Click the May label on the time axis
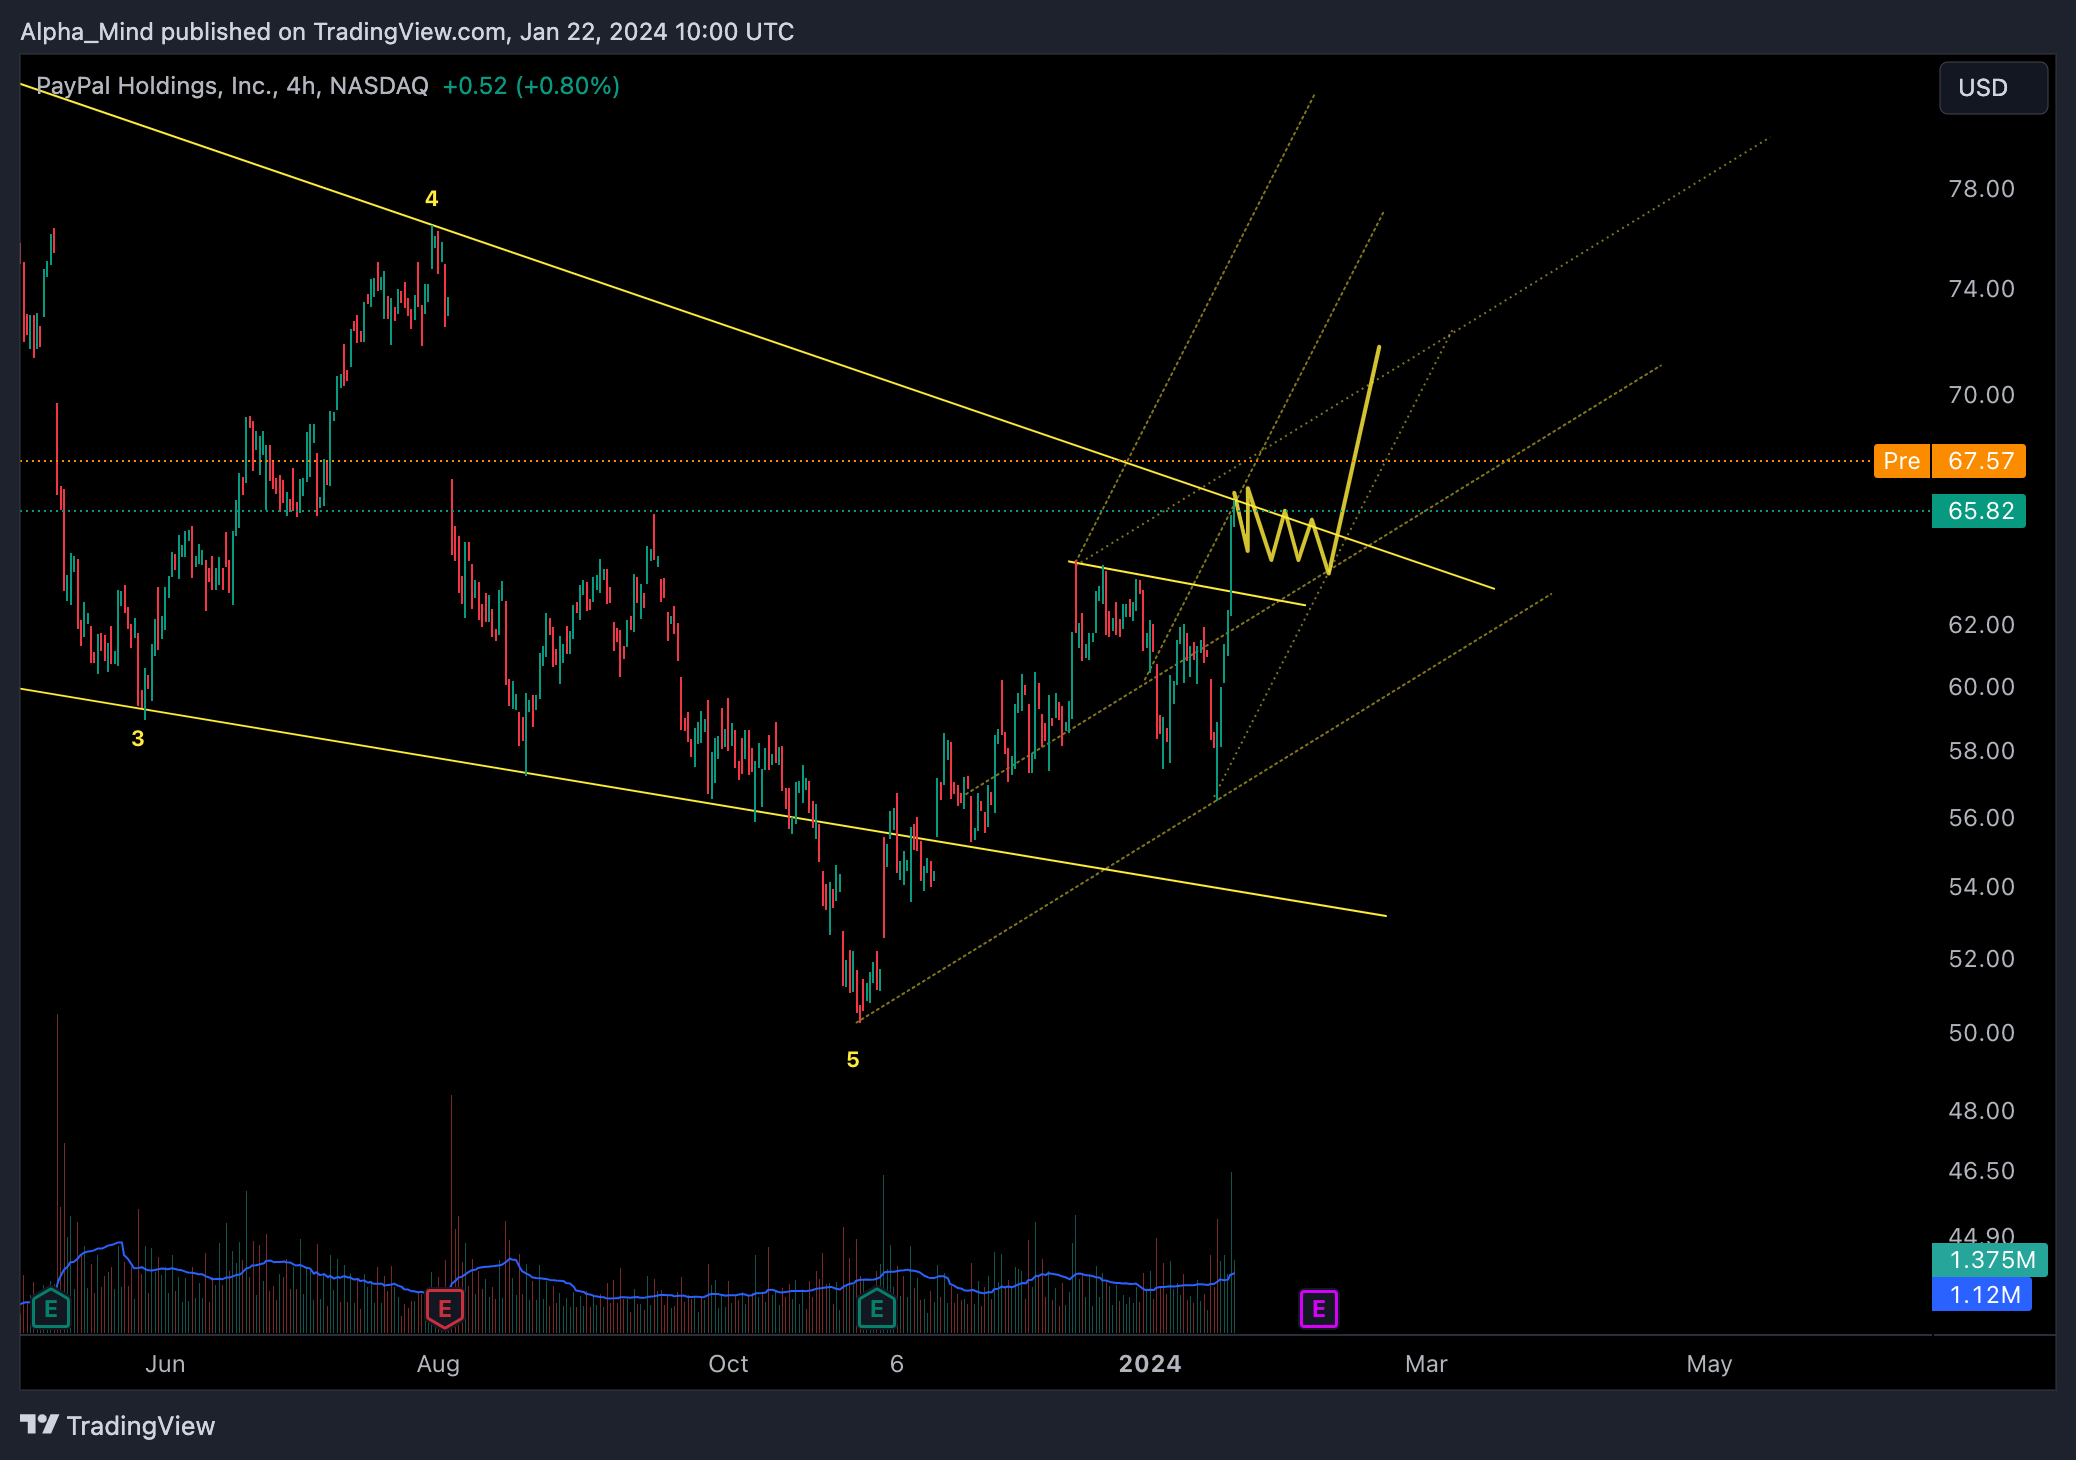This screenshot has width=2076, height=1460. [x=1709, y=1364]
